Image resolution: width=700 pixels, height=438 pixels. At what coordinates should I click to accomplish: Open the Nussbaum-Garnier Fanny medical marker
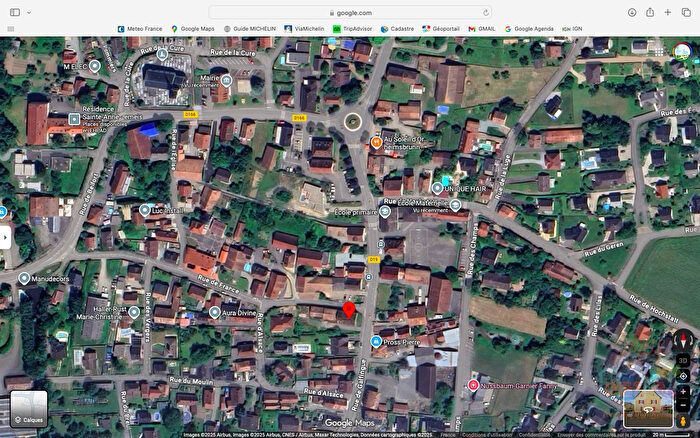coord(472,384)
